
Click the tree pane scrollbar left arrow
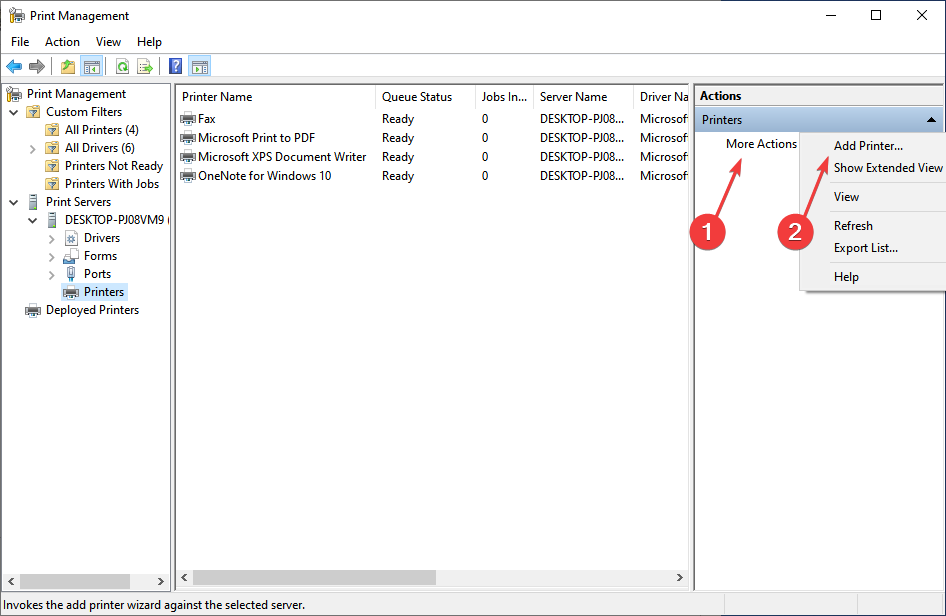tap(11, 582)
